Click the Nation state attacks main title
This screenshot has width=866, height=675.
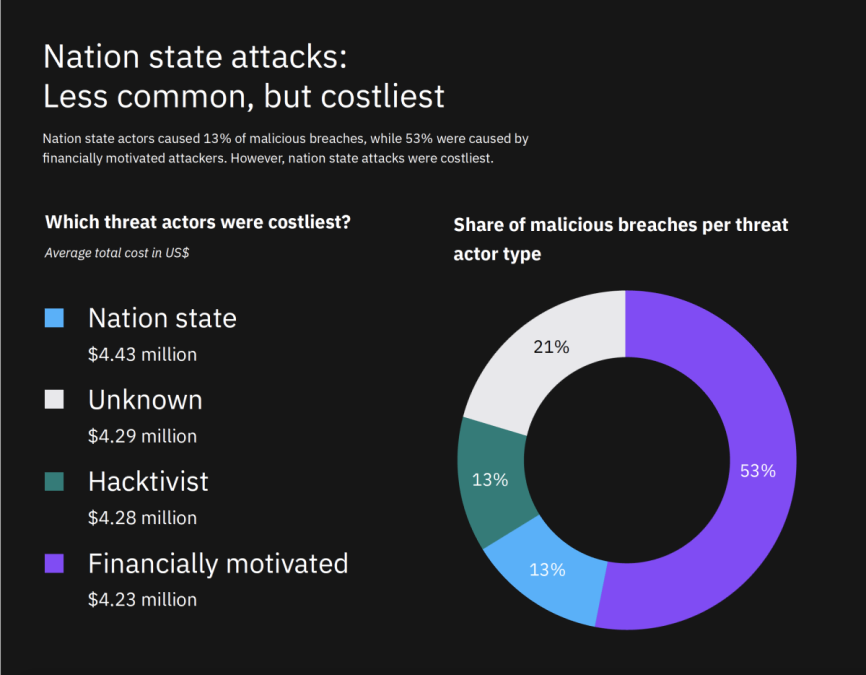pos(244,76)
